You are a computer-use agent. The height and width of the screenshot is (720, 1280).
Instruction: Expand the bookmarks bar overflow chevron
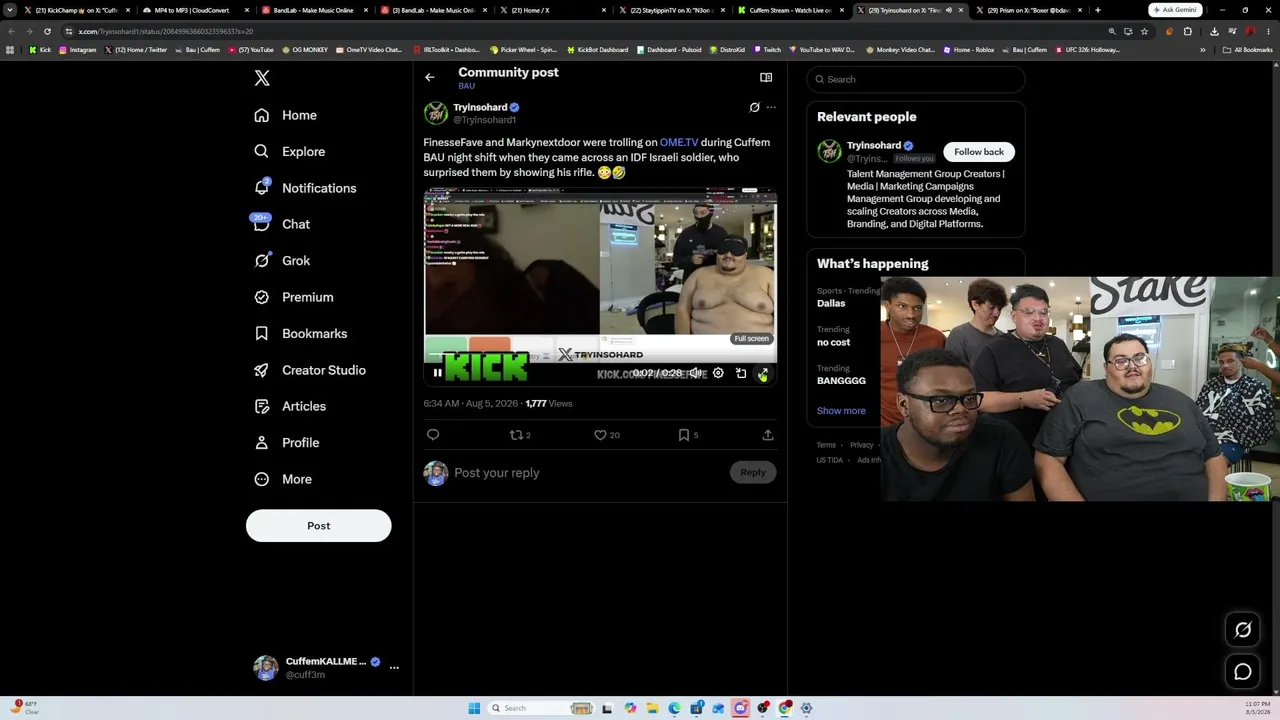tap(1203, 50)
